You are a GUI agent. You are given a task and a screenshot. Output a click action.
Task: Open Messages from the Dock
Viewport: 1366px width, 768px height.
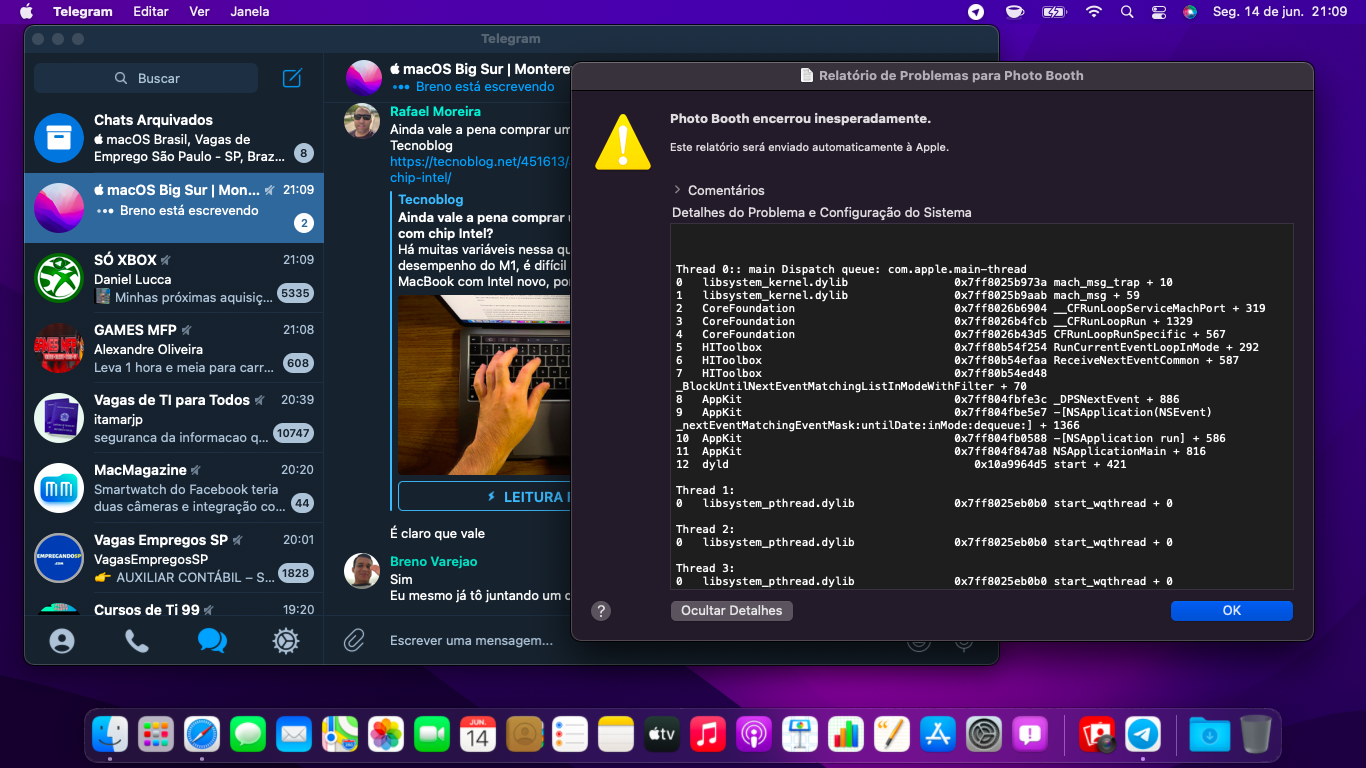tap(248, 735)
